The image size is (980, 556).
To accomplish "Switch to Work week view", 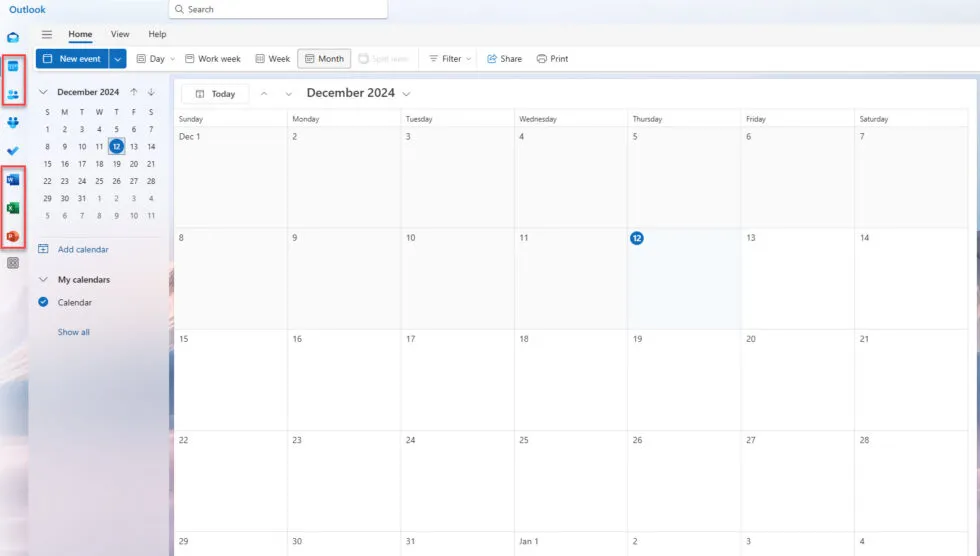I will pyautogui.click(x=212, y=59).
